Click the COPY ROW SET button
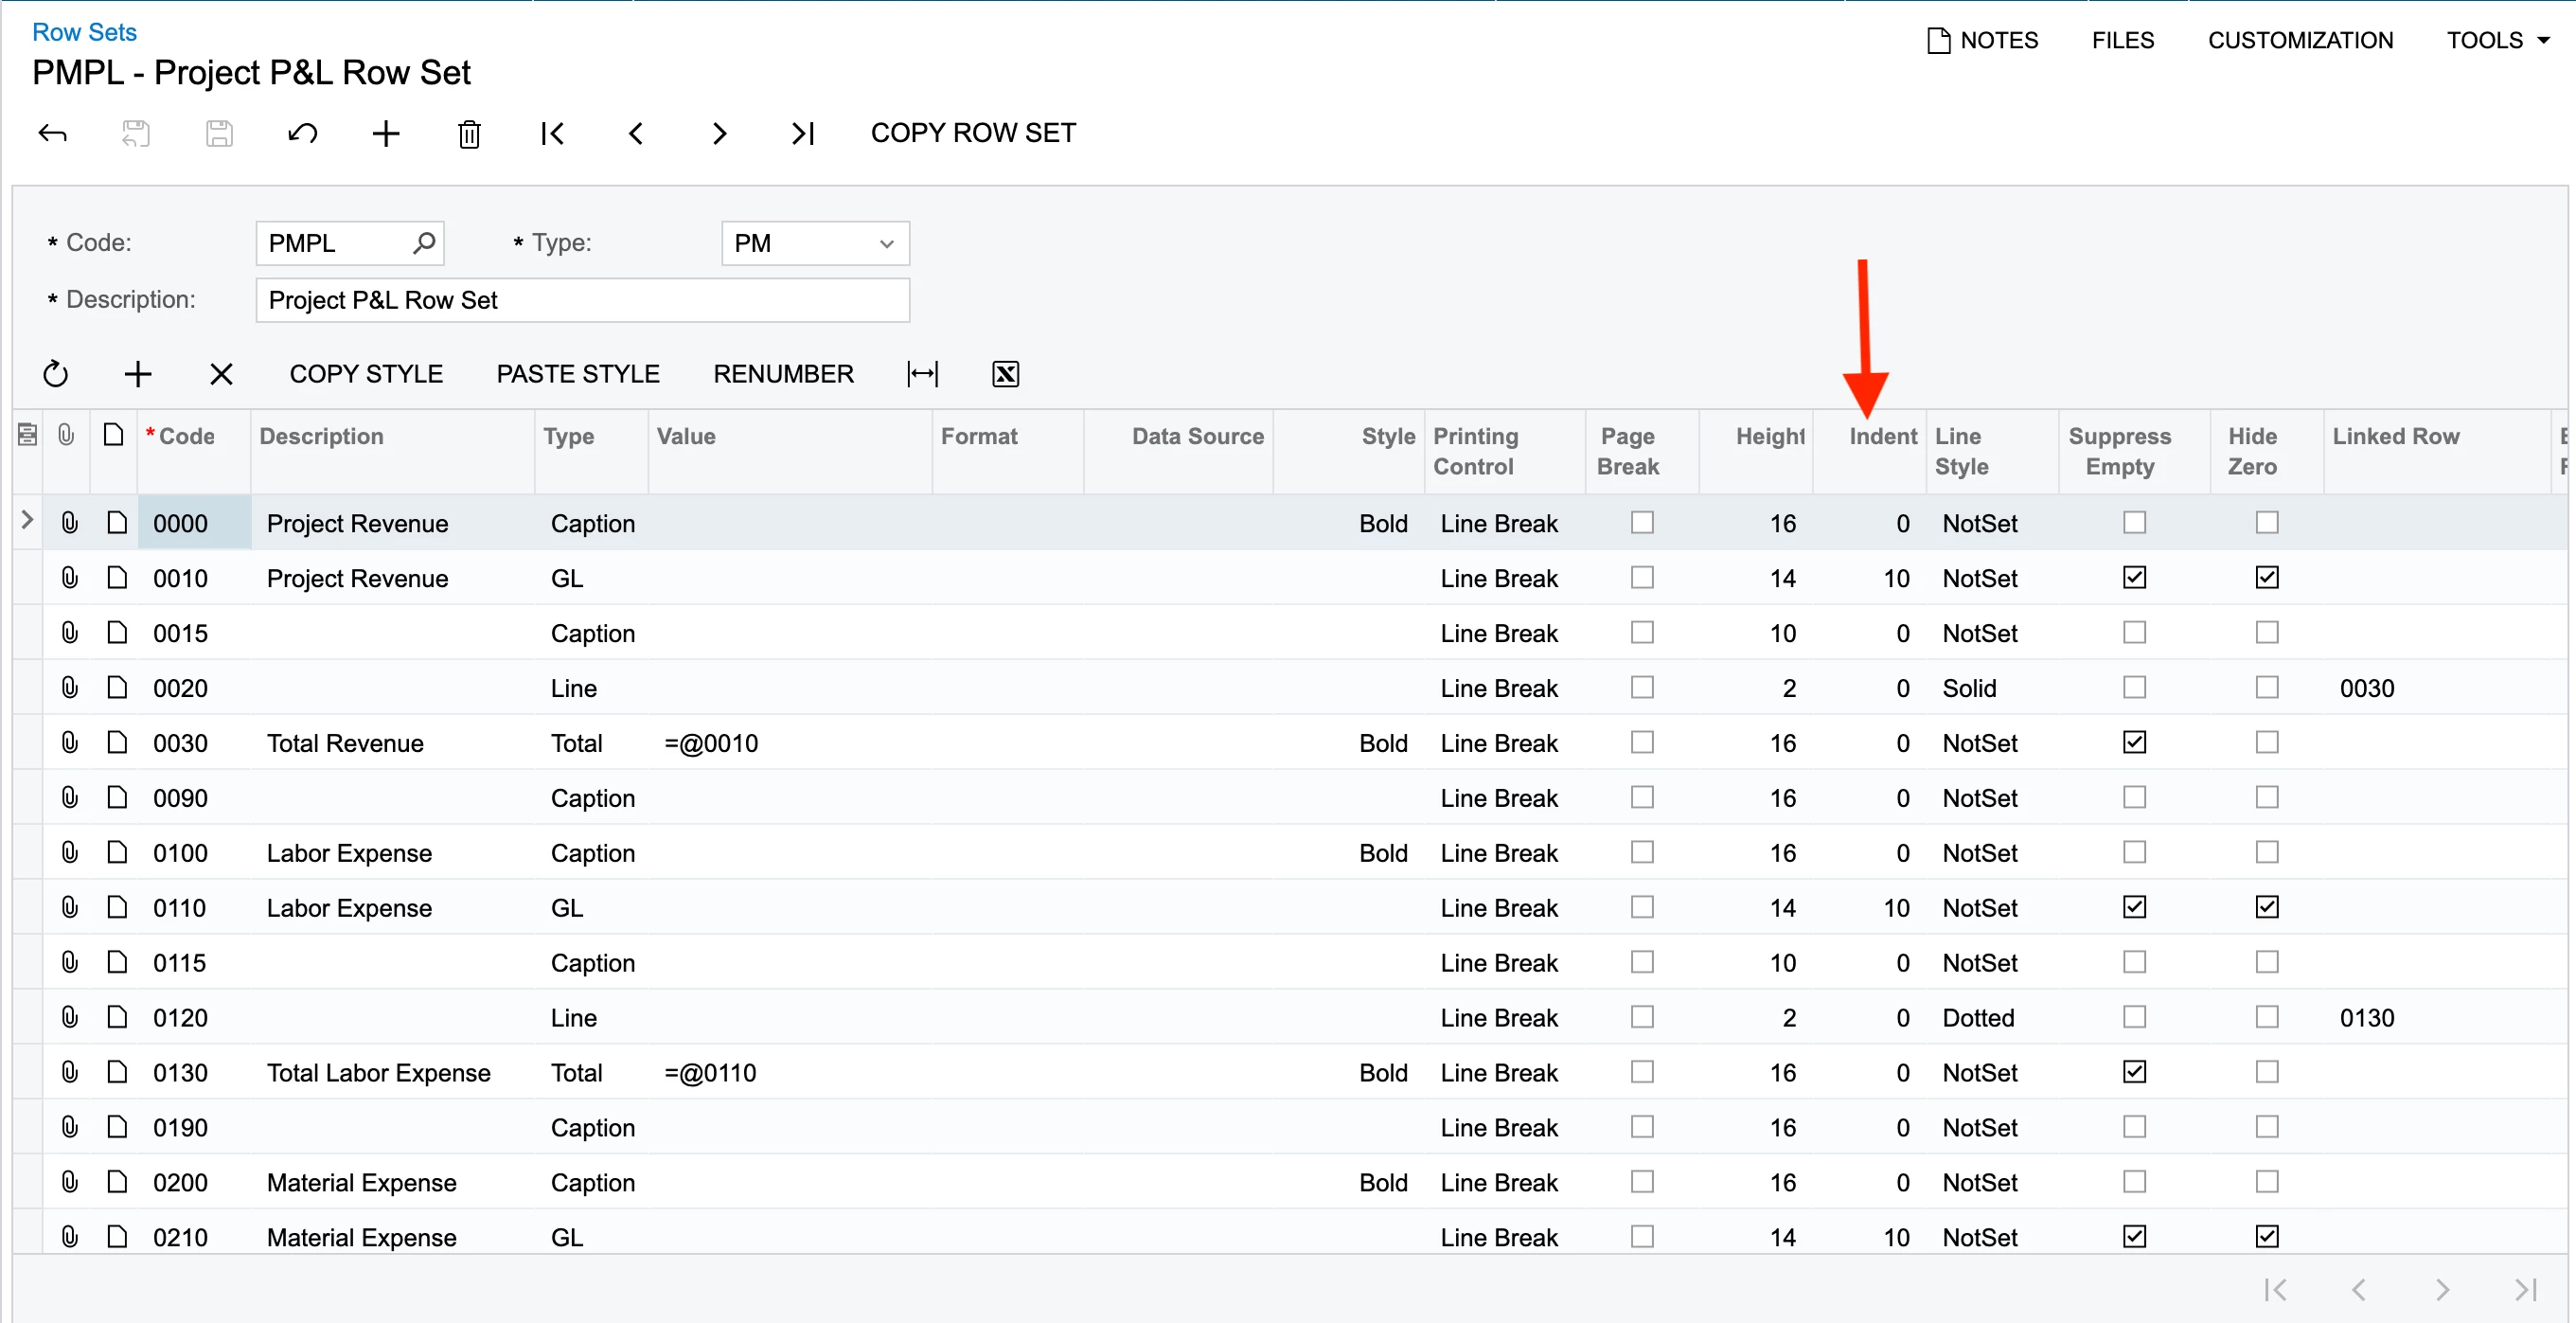Screen dimensions: 2576x1323 pos(973,133)
